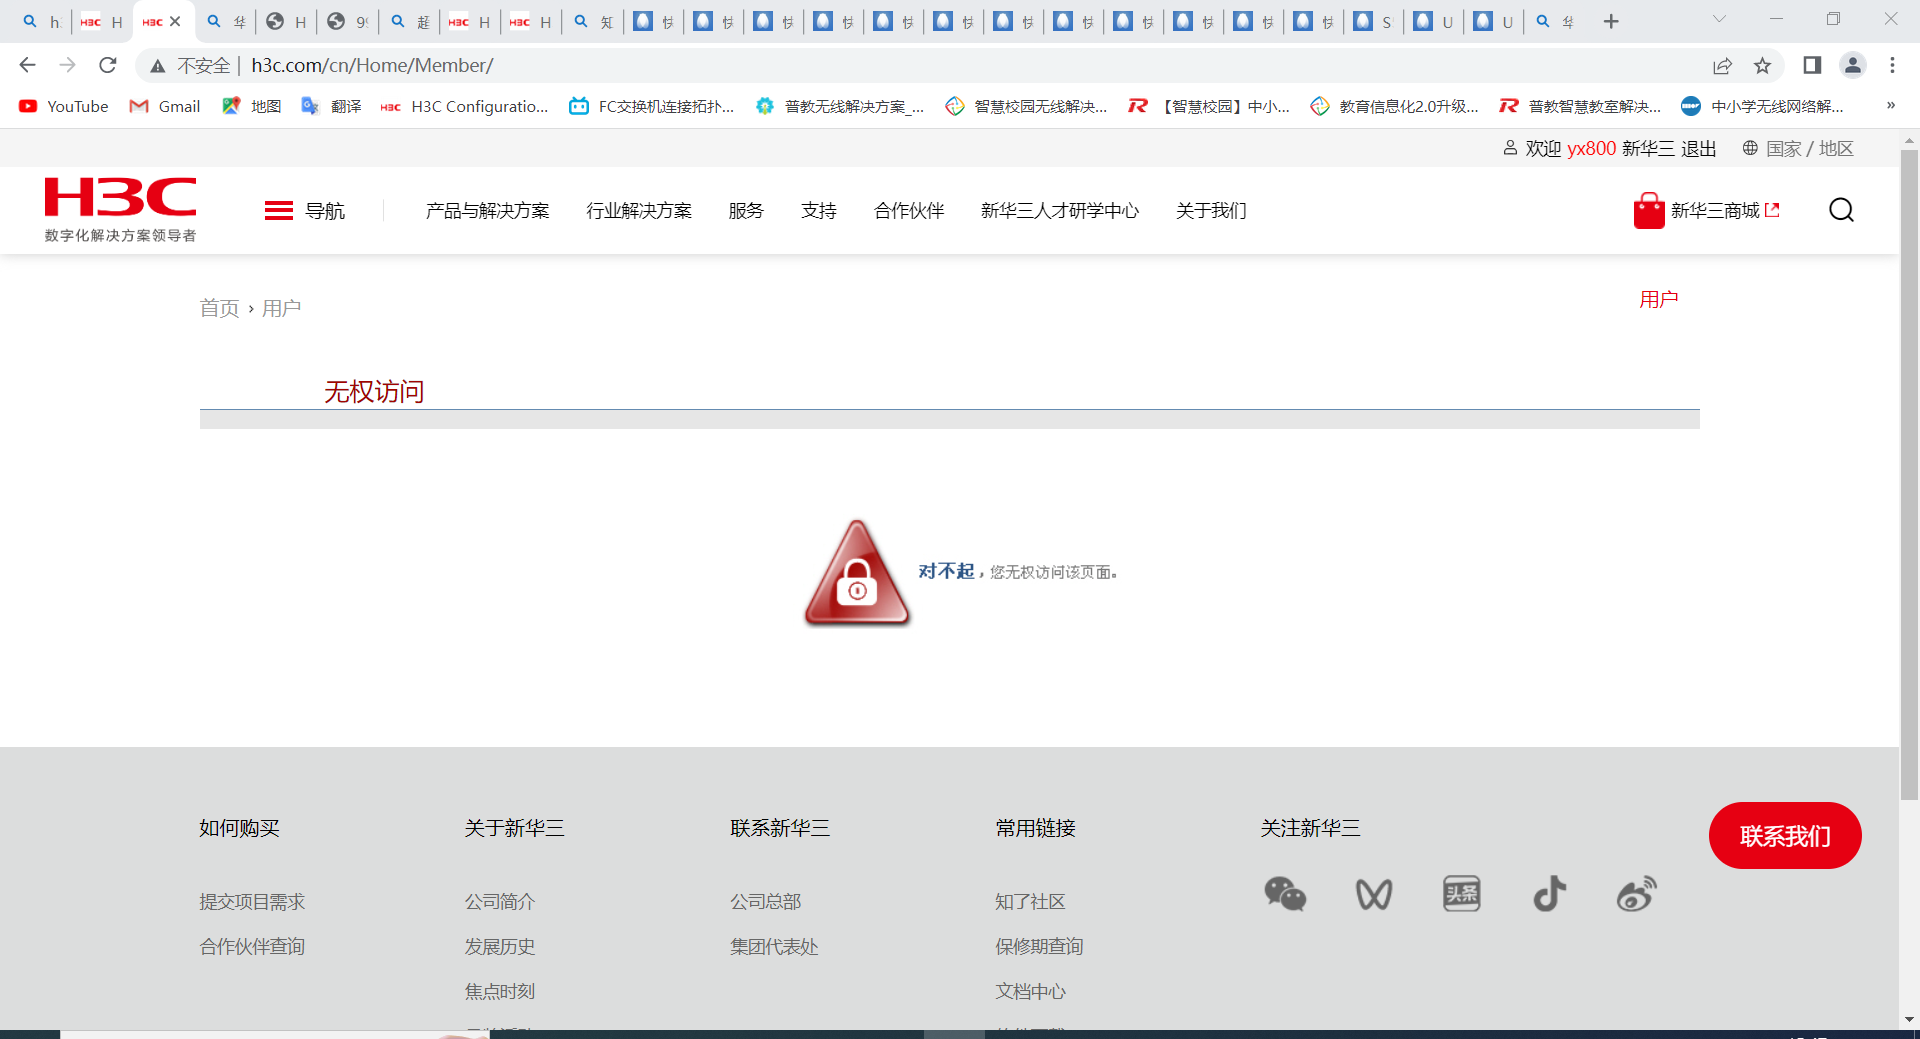Screen dimensions: 1920x1039
Task: Open the Chrome three-dot menu
Action: click(1892, 65)
